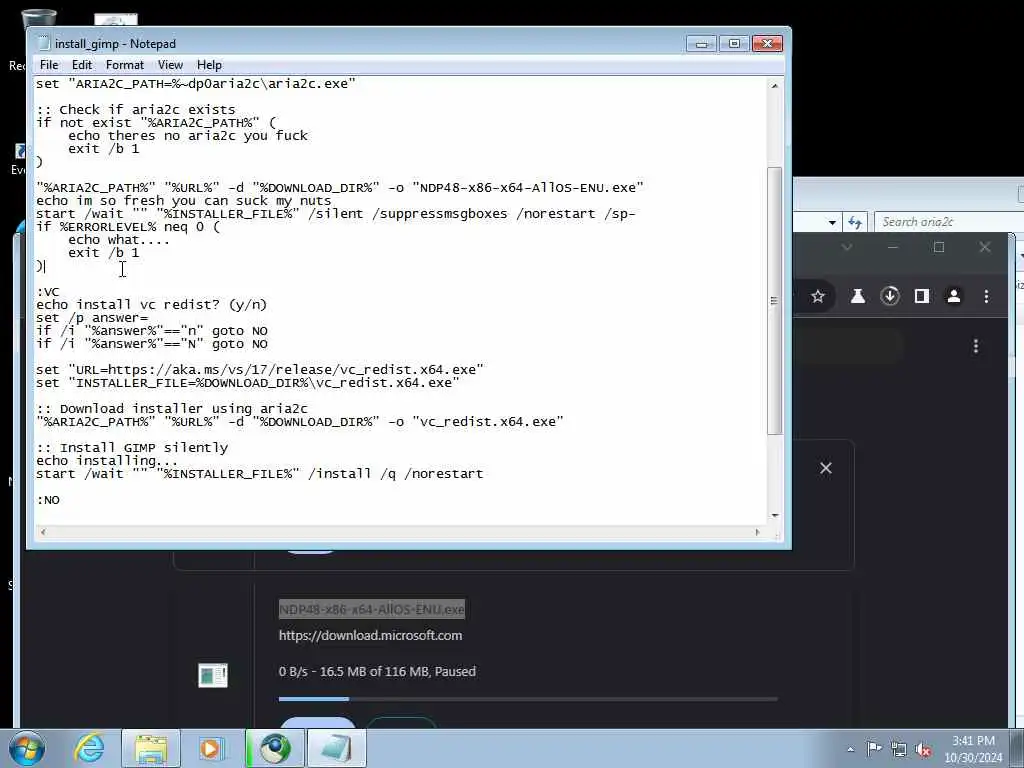
Task: Launch Internet Explorer from taskbar
Action: [89, 748]
